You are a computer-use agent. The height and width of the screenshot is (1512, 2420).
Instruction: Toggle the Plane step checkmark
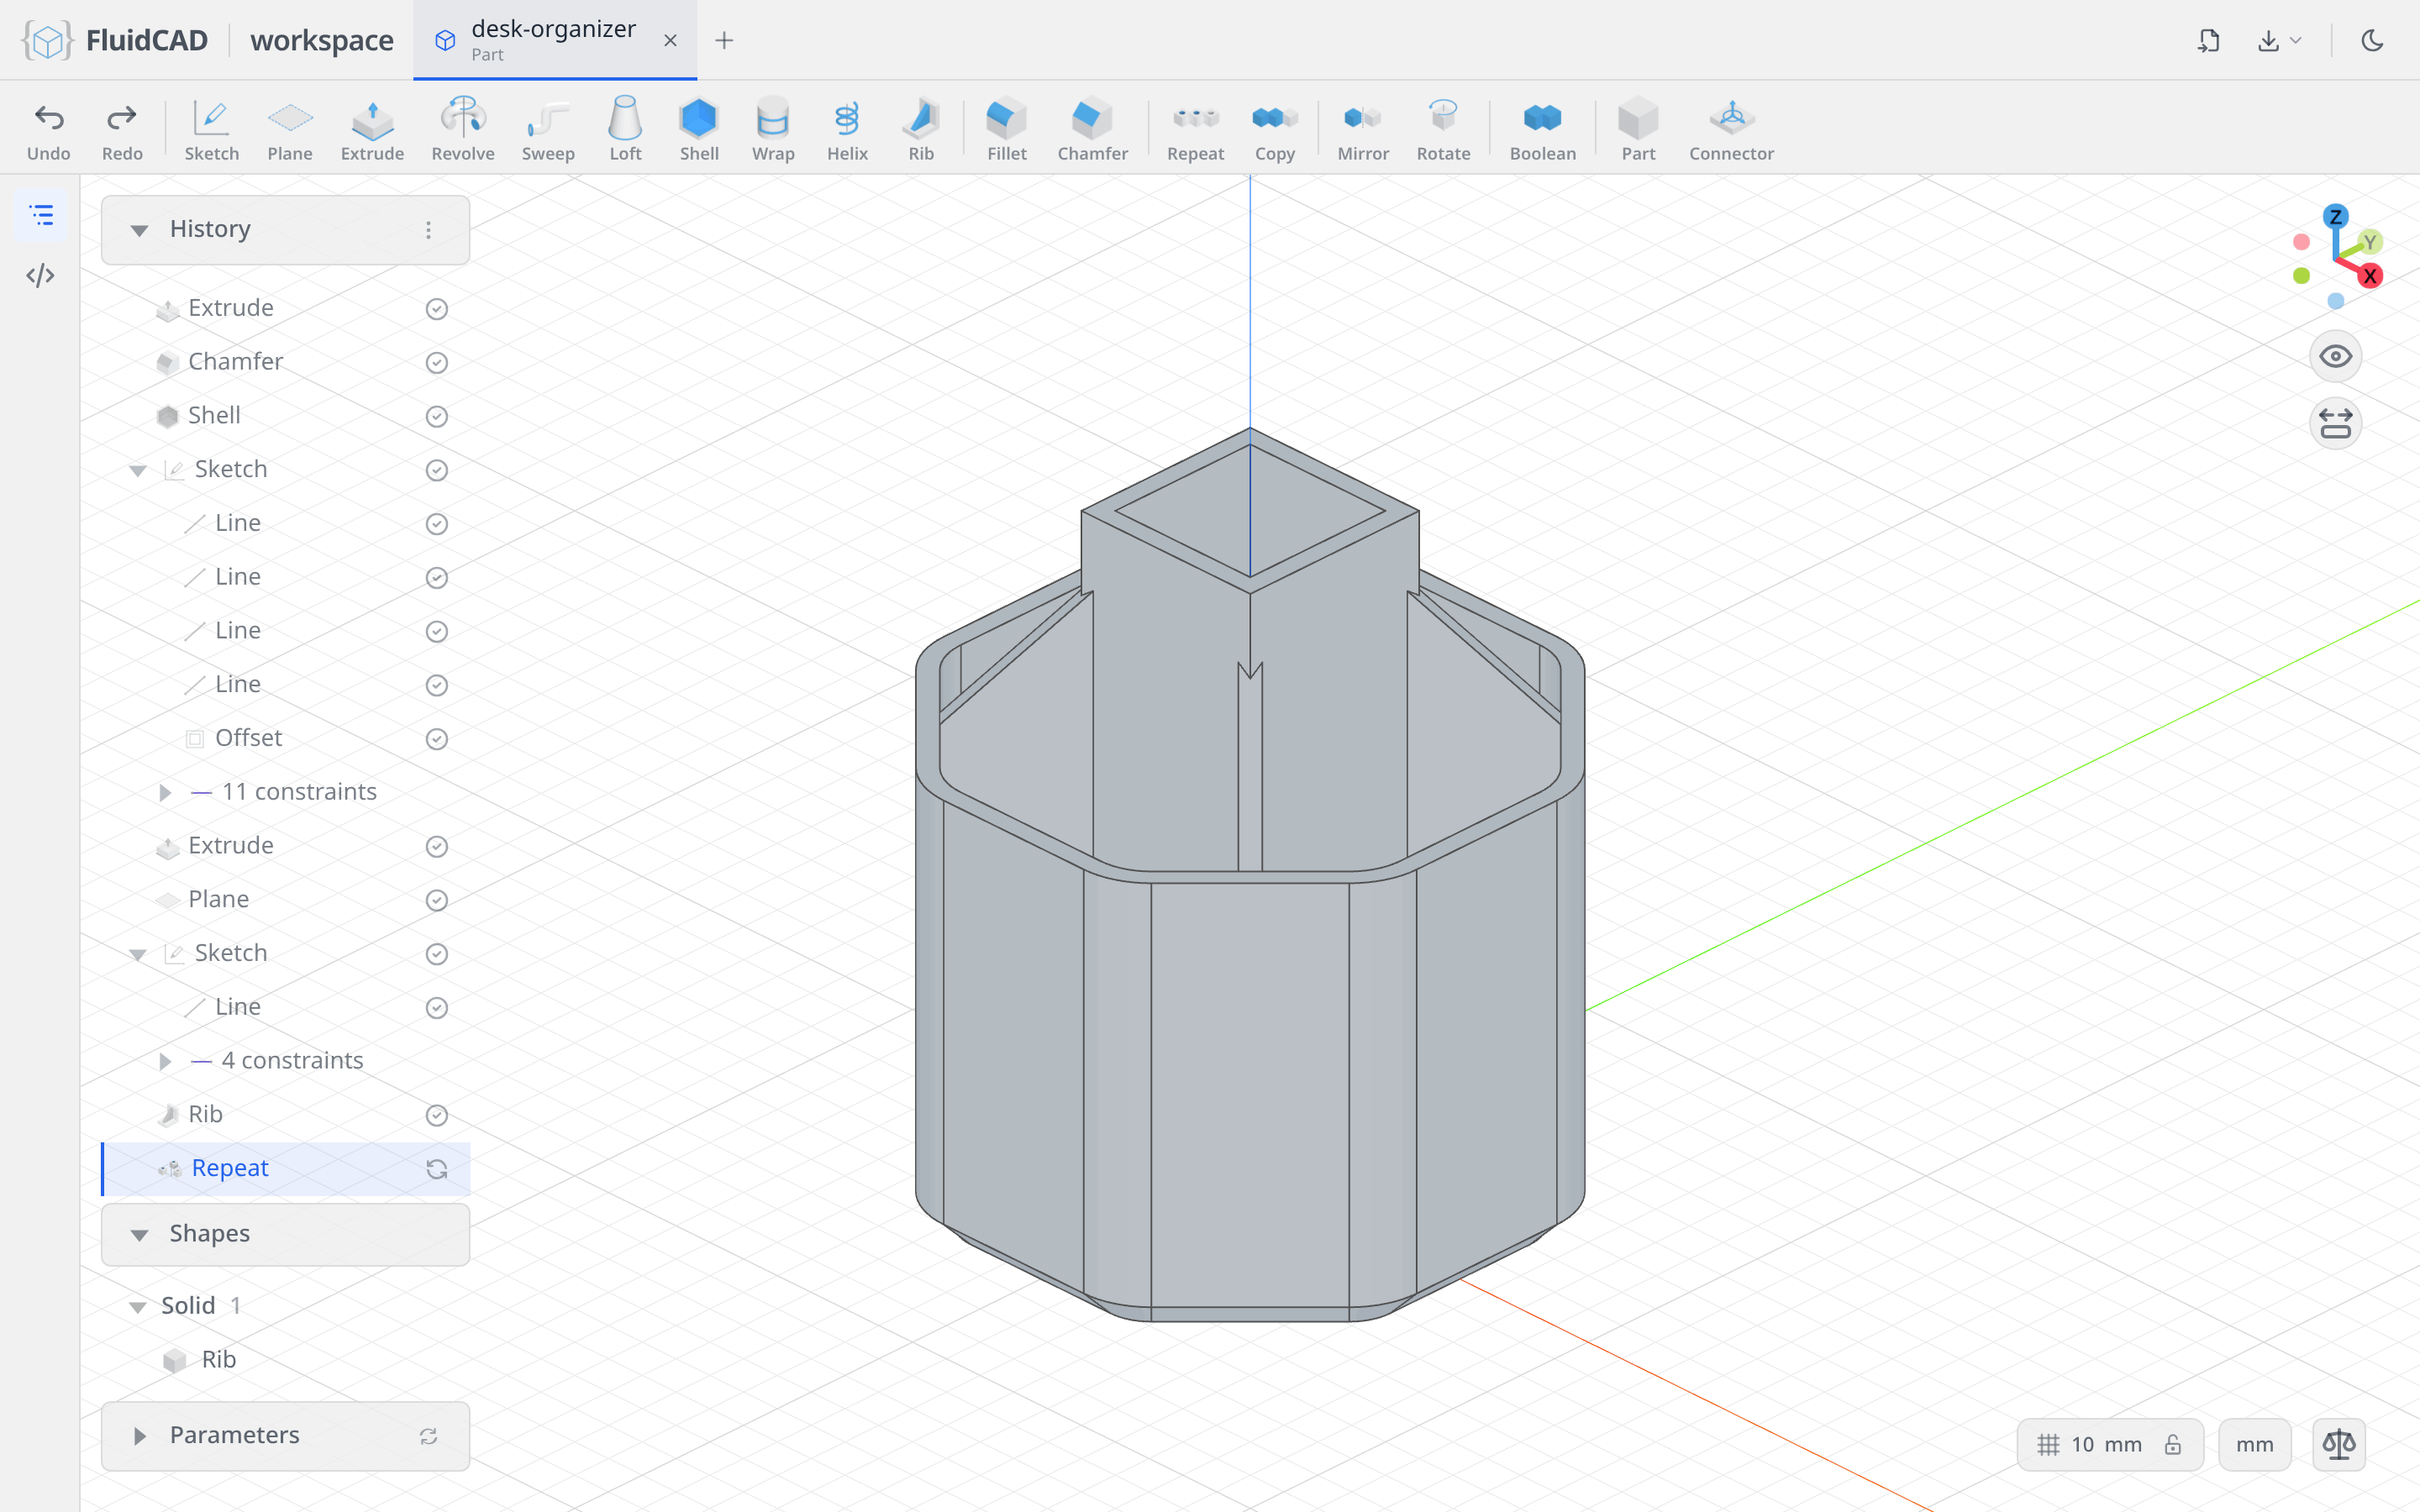pyautogui.click(x=436, y=900)
